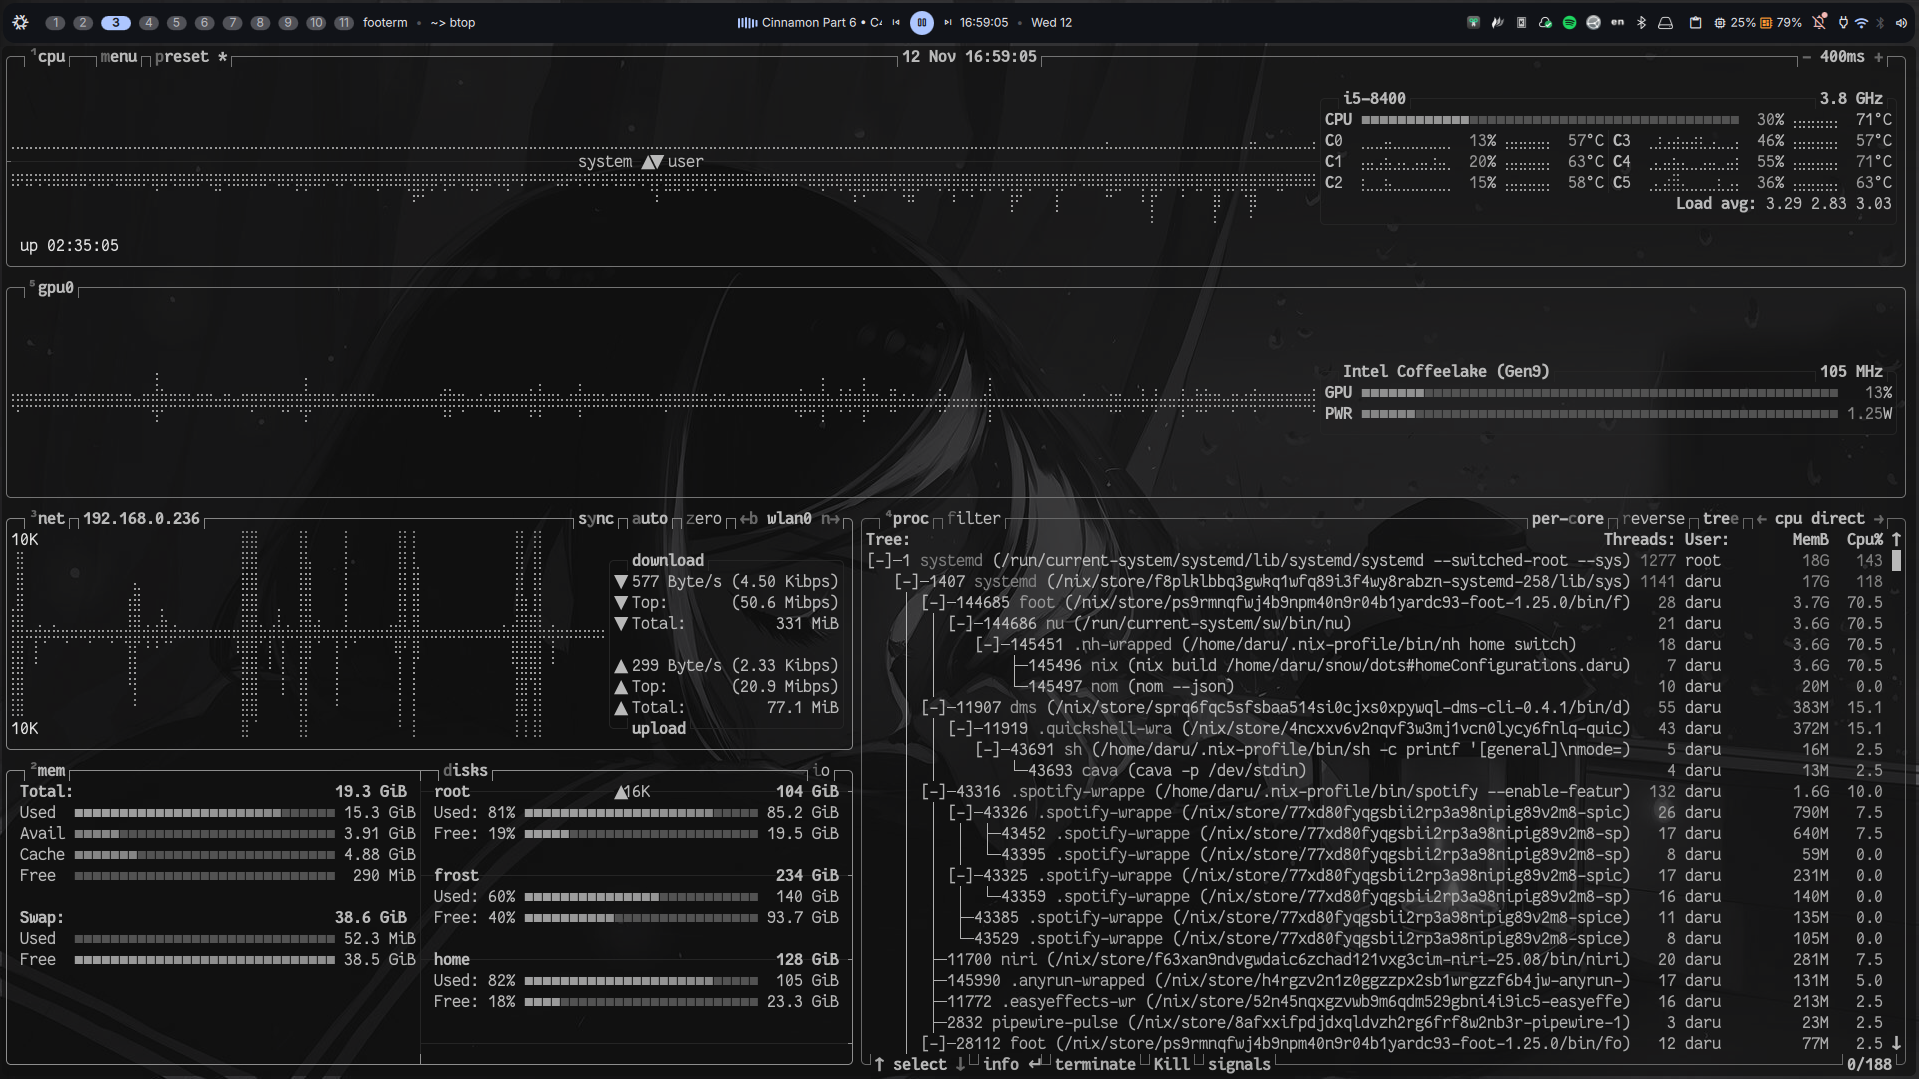Select the 2832 pipewire-pulse process row

point(1374,1022)
